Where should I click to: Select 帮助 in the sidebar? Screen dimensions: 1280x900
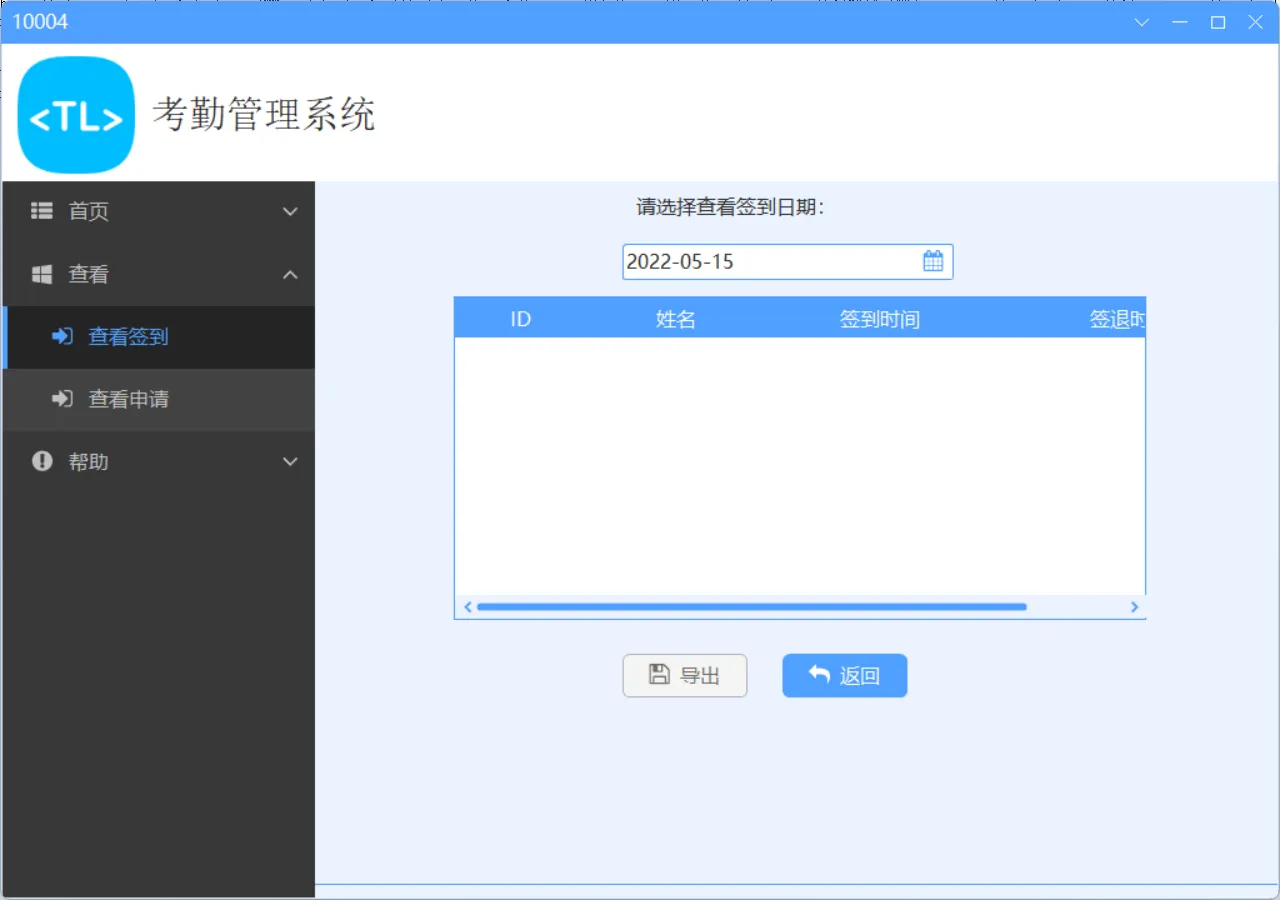click(159, 461)
